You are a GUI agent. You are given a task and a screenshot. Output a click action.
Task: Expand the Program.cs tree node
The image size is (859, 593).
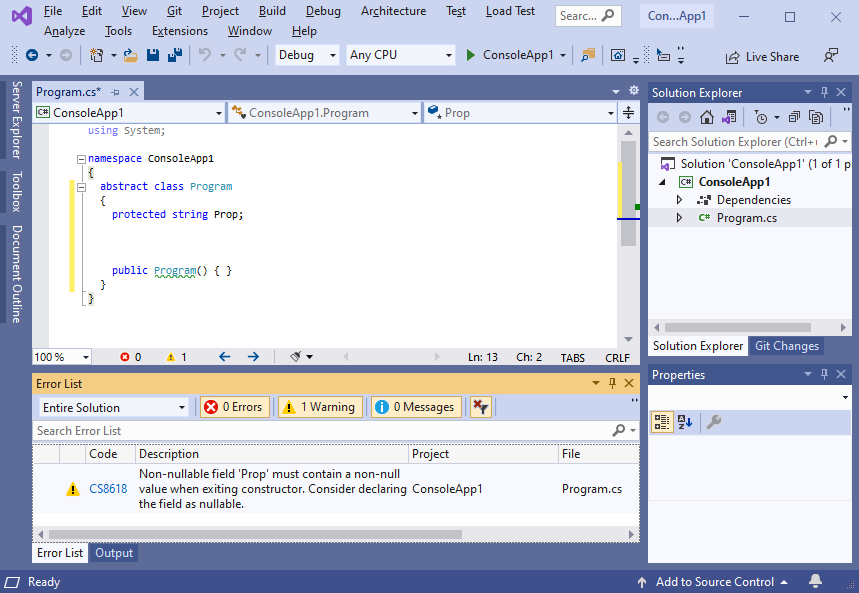point(679,218)
